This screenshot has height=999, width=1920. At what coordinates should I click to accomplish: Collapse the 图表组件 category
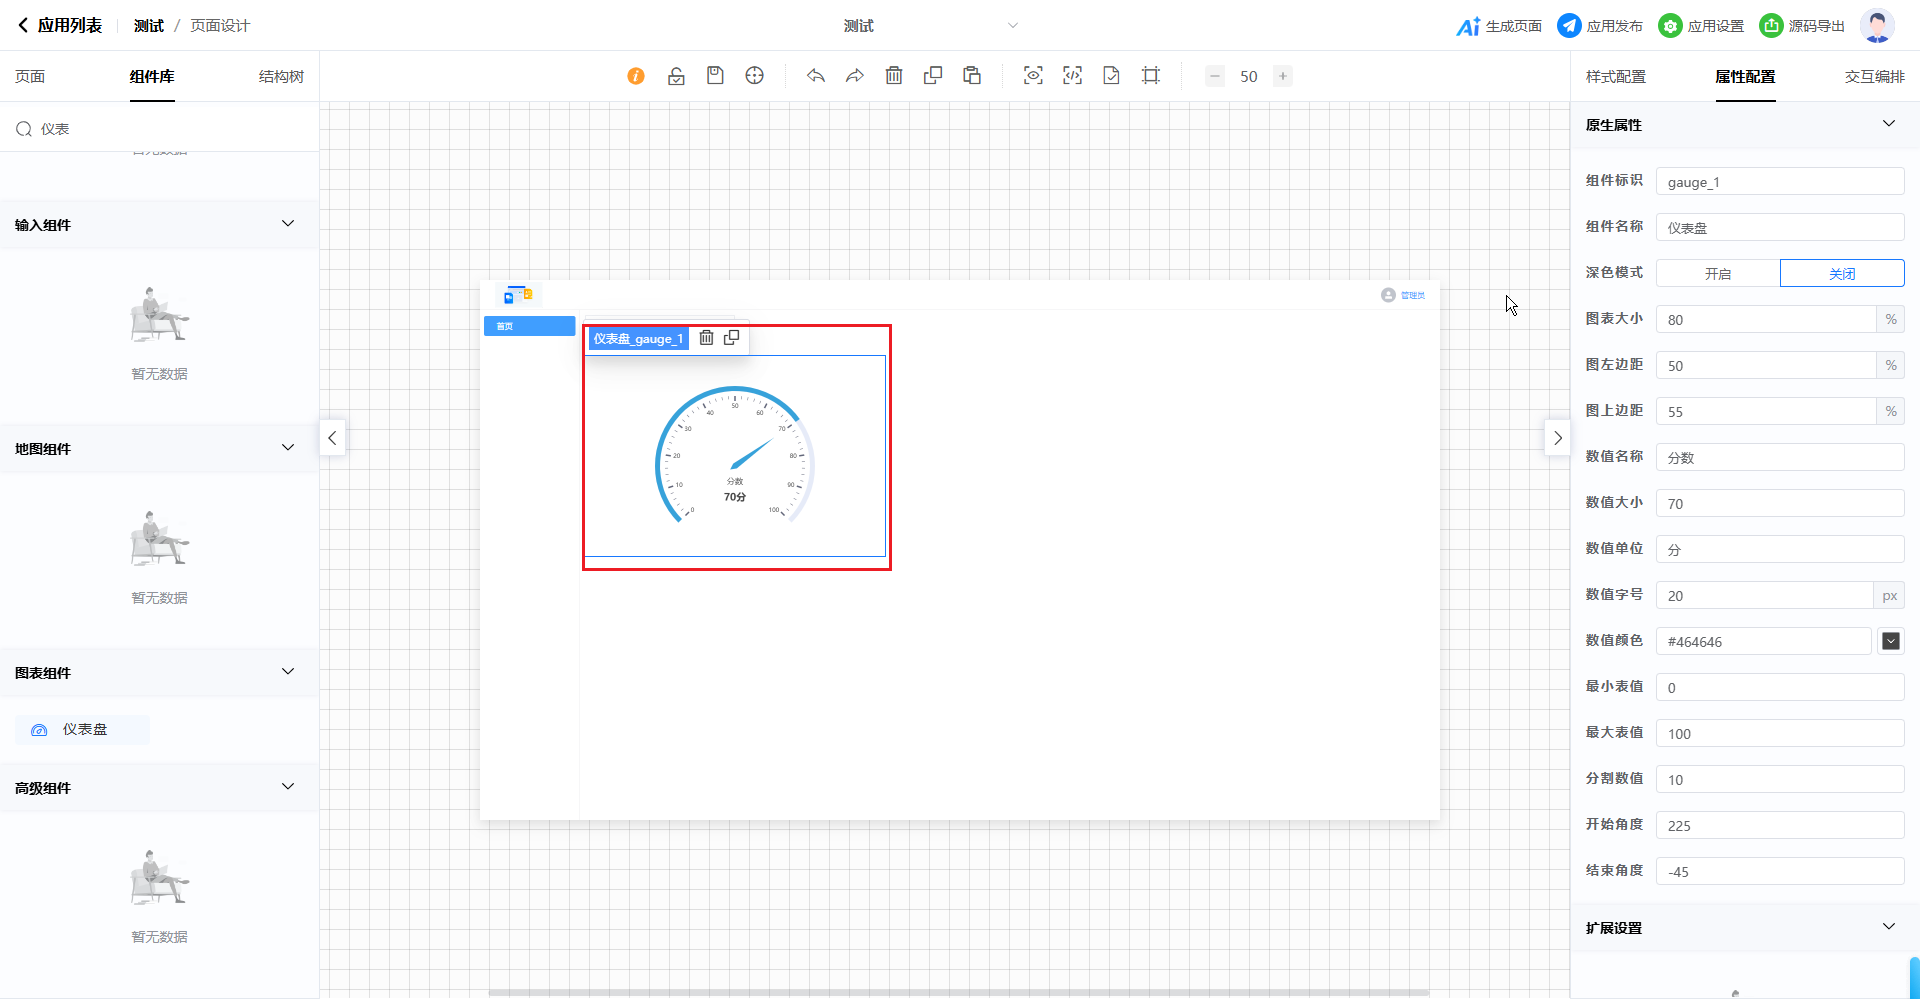click(288, 672)
